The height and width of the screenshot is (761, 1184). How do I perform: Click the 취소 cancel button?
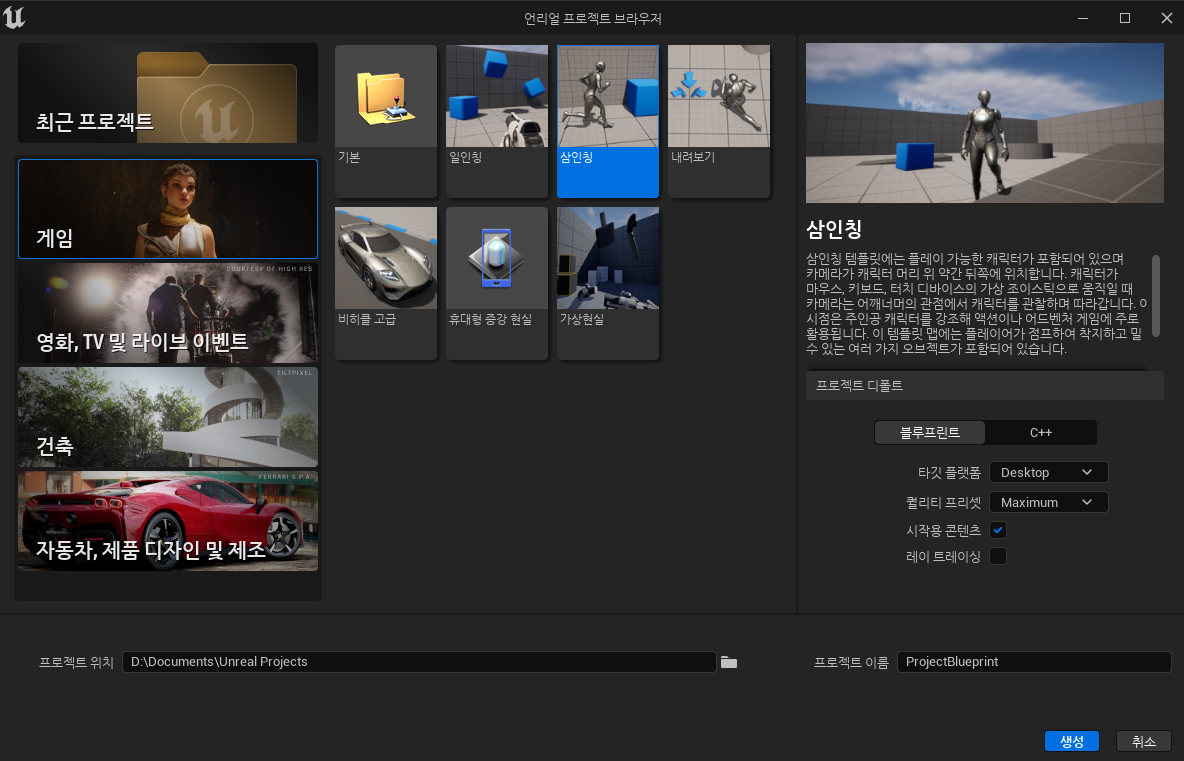click(x=1143, y=741)
